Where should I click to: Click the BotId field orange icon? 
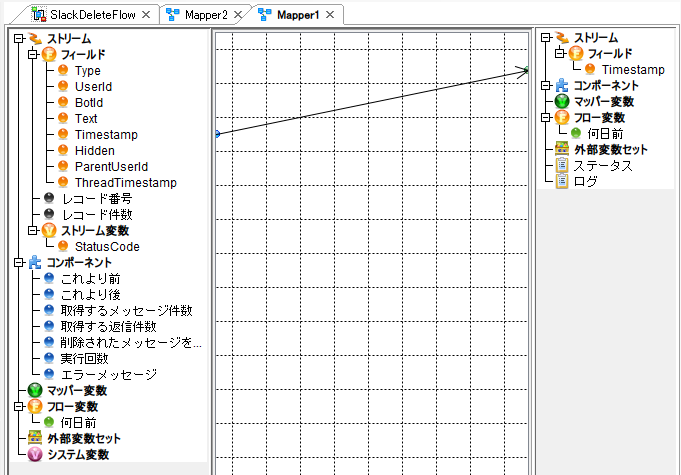[63, 102]
